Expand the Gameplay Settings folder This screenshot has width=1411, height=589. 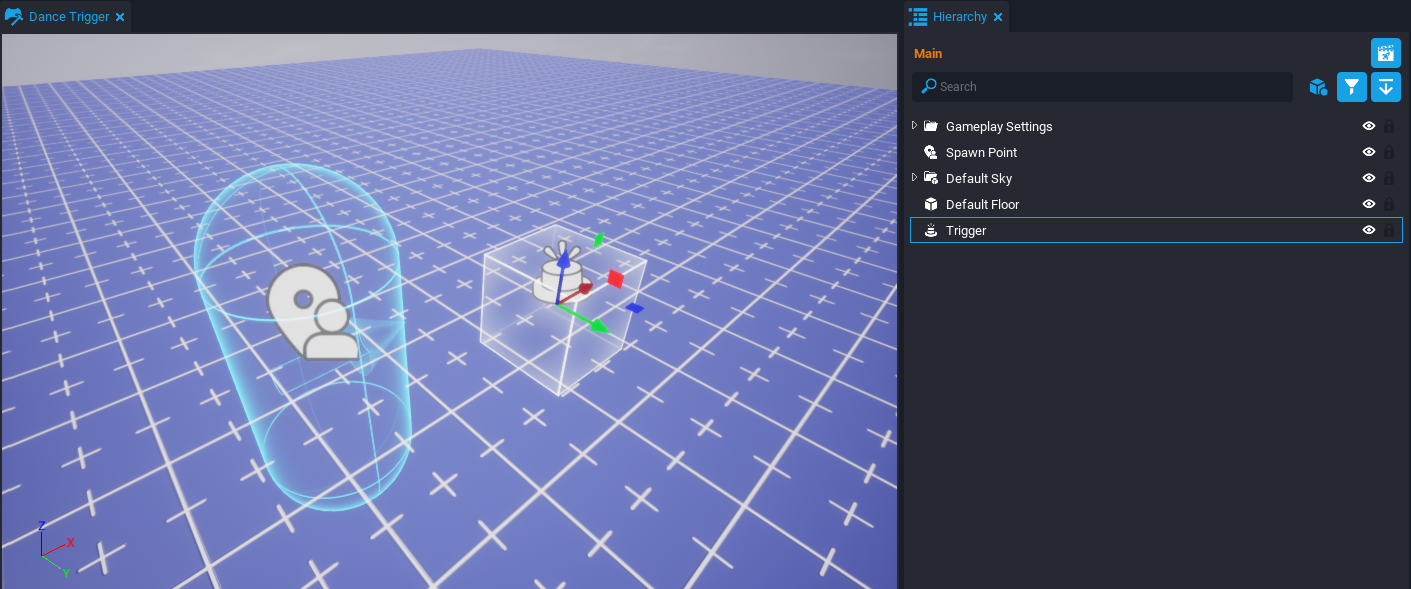click(x=914, y=126)
